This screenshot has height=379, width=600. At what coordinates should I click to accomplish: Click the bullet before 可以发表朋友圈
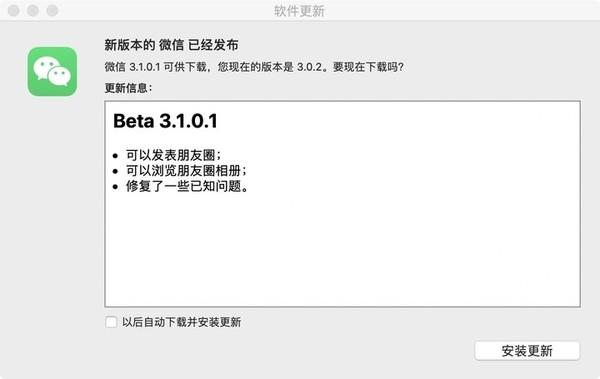click(x=116, y=156)
